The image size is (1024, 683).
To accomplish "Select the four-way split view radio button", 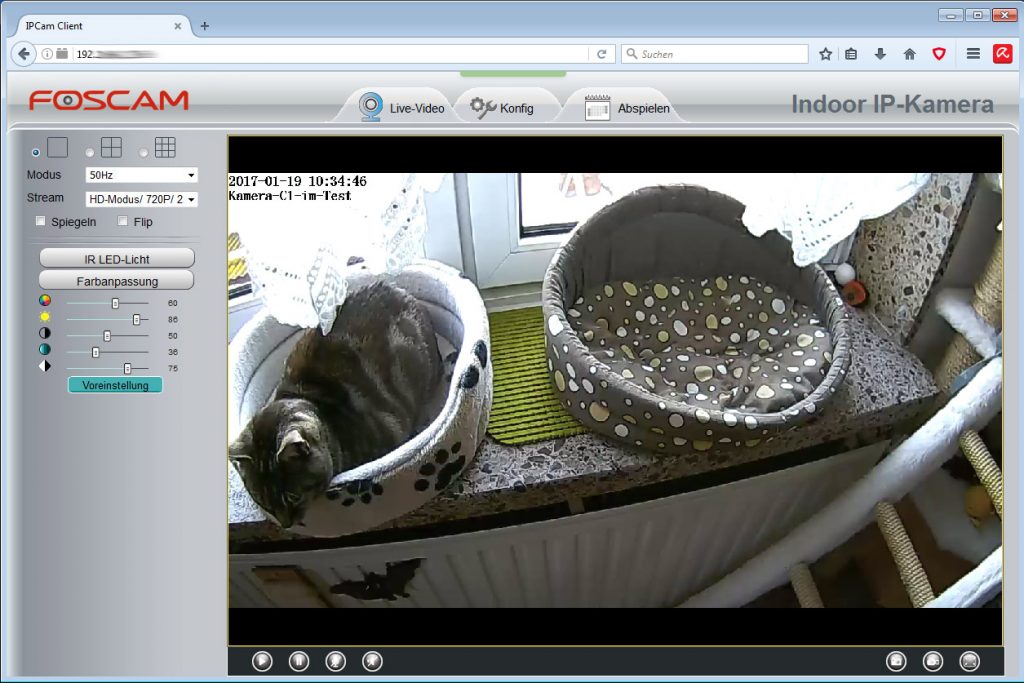I will pyautogui.click(x=90, y=152).
